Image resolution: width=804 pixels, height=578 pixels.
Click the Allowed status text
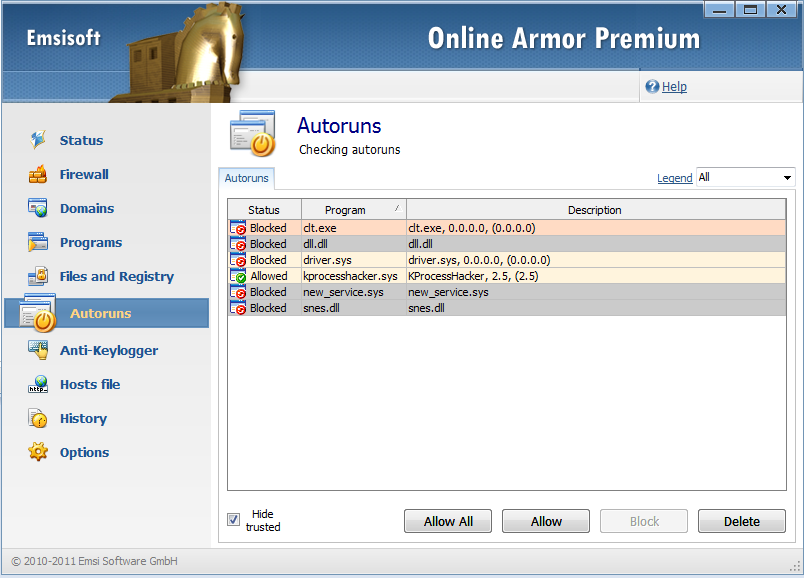coord(269,276)
